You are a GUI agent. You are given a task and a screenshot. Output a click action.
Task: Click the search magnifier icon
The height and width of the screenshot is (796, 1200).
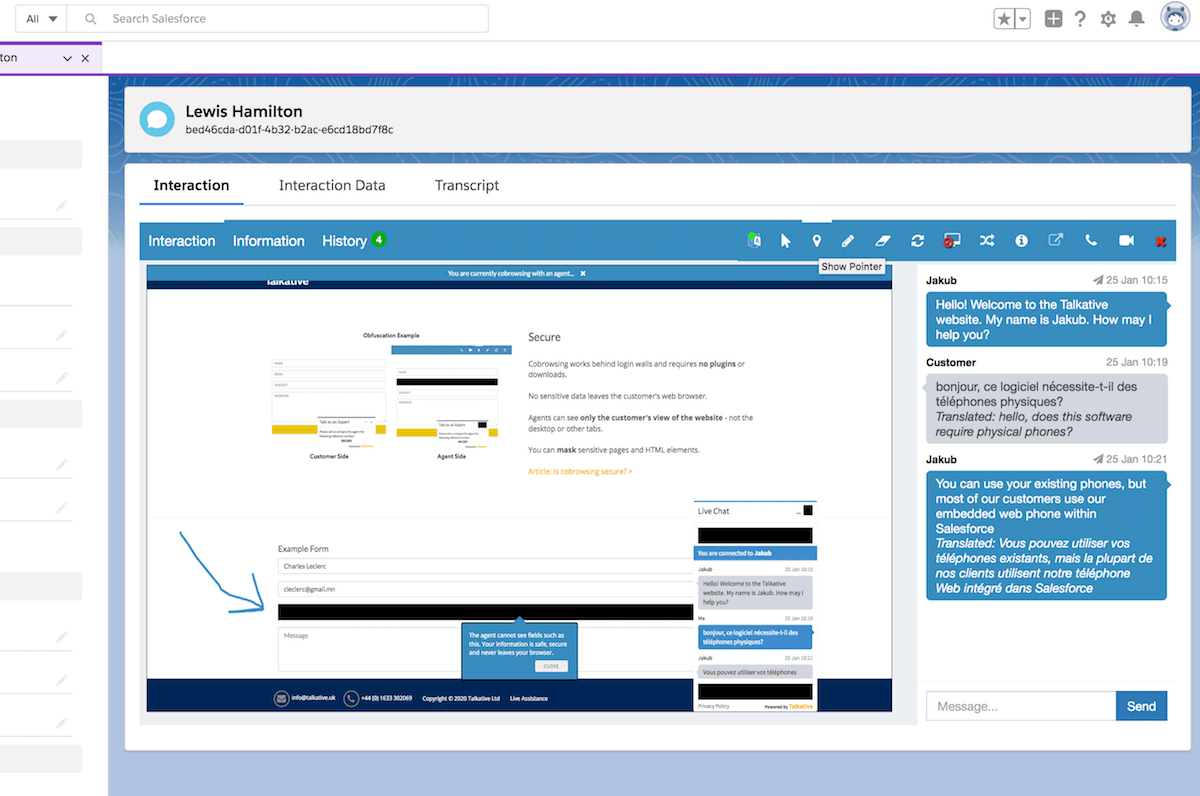tap(91, 19)
